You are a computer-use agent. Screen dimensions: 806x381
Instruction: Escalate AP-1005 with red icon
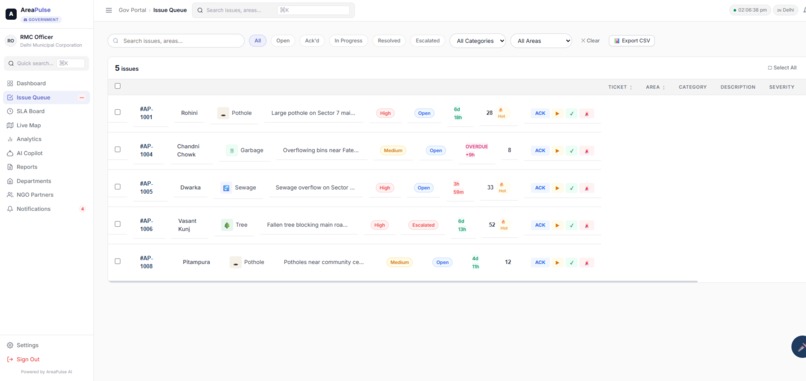coord(587,188)
